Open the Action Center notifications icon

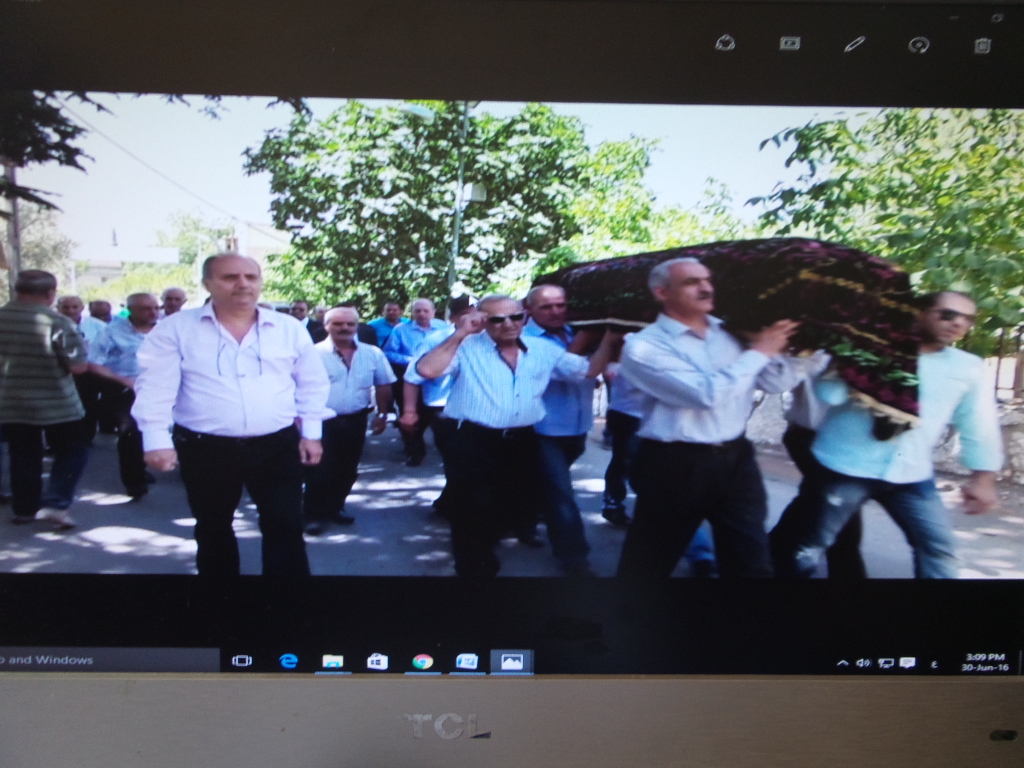(908, 663)
